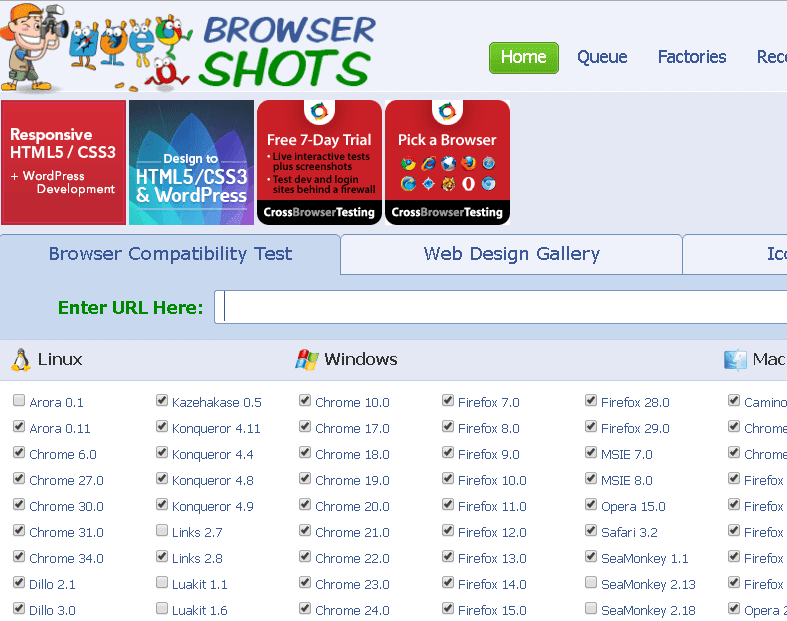Toggle Chrome 20.0 checkbox
Screen dimensions: 787x621
[305, 505]
